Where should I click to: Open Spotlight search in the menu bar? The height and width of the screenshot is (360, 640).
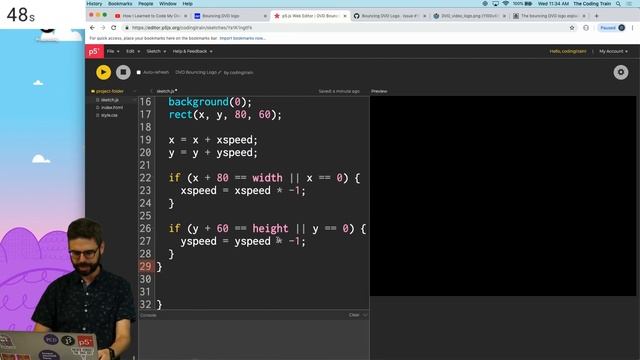(618, 4)
